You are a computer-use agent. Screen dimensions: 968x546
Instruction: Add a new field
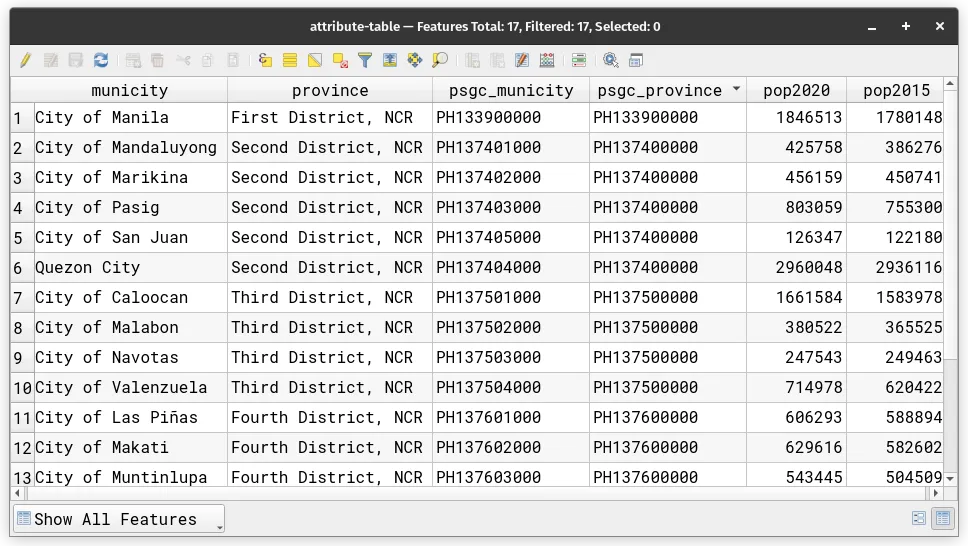pyautogui.click(x=472, y=60)
